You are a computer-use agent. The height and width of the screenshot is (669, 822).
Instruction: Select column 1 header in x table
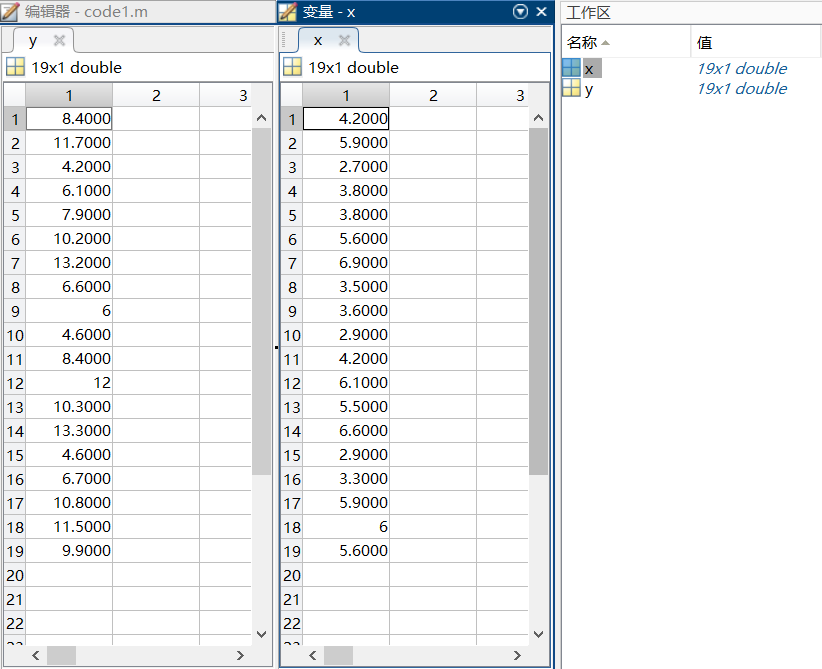tap(345, 95)
